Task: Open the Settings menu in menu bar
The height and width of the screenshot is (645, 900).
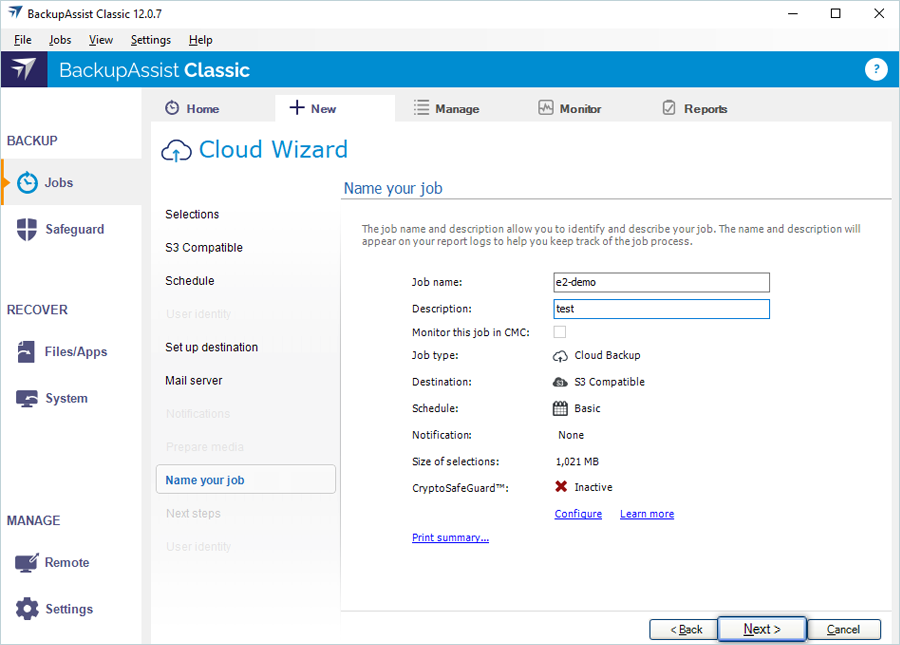Action: pos(150,40)
